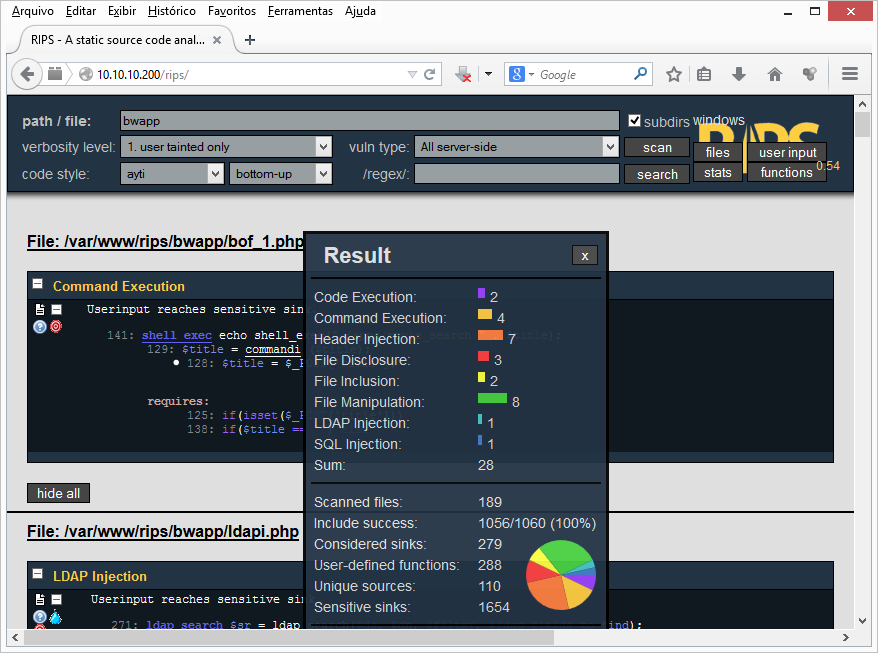Screen dimensions: 878x653
Task: Open the bof_1.php file heading link
Action: [x=165, y=241]
